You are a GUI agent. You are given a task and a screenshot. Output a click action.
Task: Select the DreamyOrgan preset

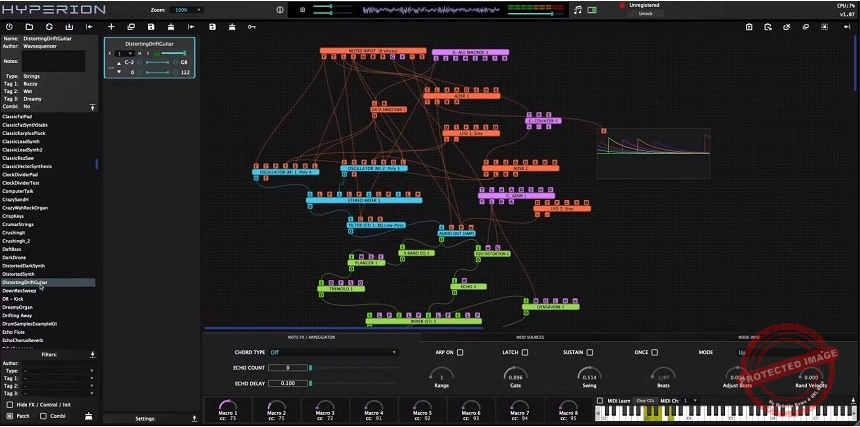pos(18,308)
